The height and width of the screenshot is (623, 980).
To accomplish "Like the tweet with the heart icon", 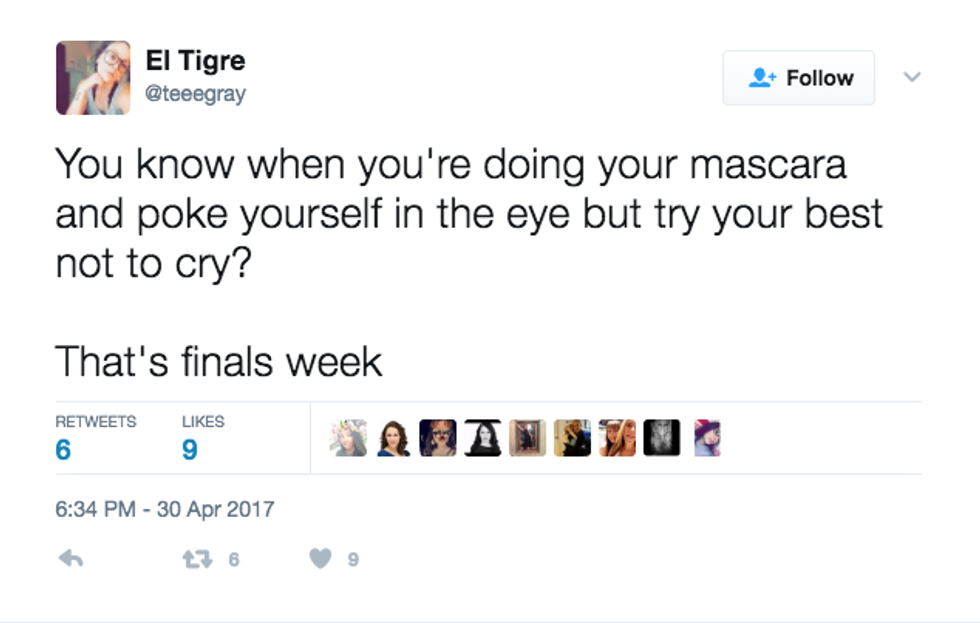I will (319, 560).
